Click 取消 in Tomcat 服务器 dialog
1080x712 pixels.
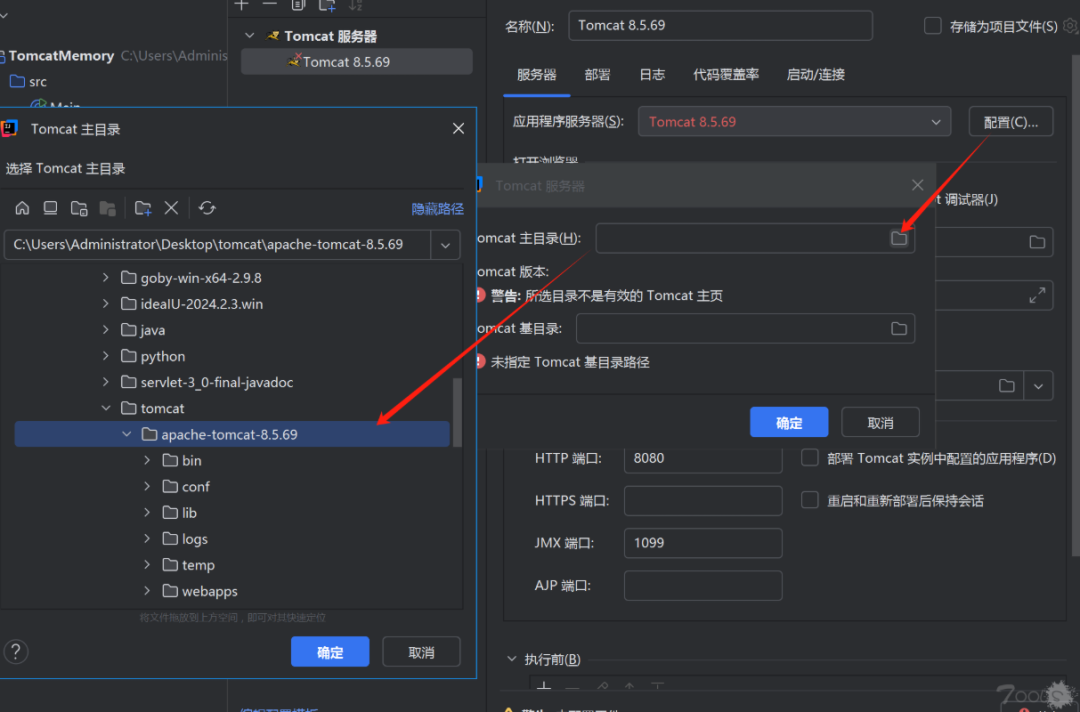[880, 422]
